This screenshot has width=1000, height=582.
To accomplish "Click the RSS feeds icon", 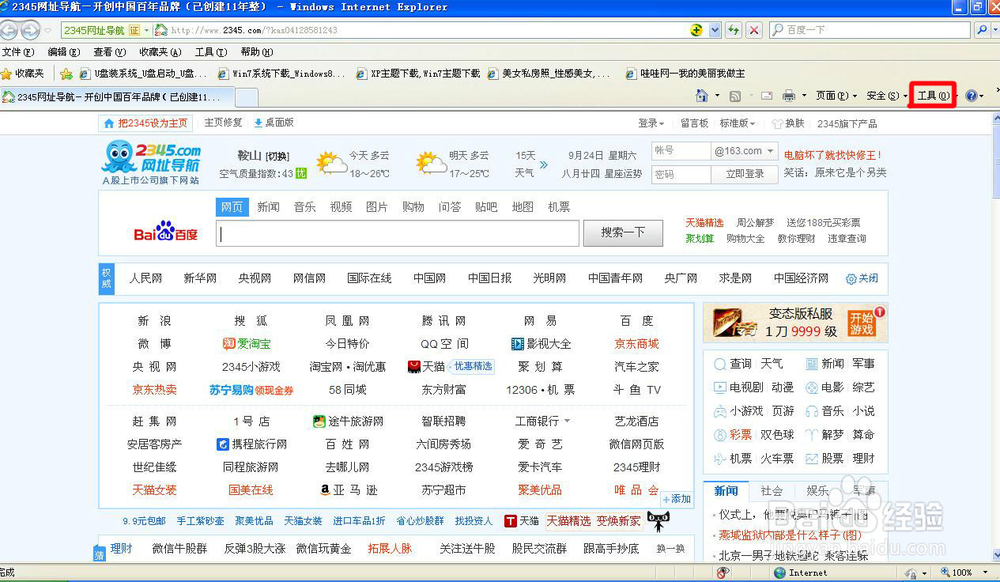I will pos(735,96).
